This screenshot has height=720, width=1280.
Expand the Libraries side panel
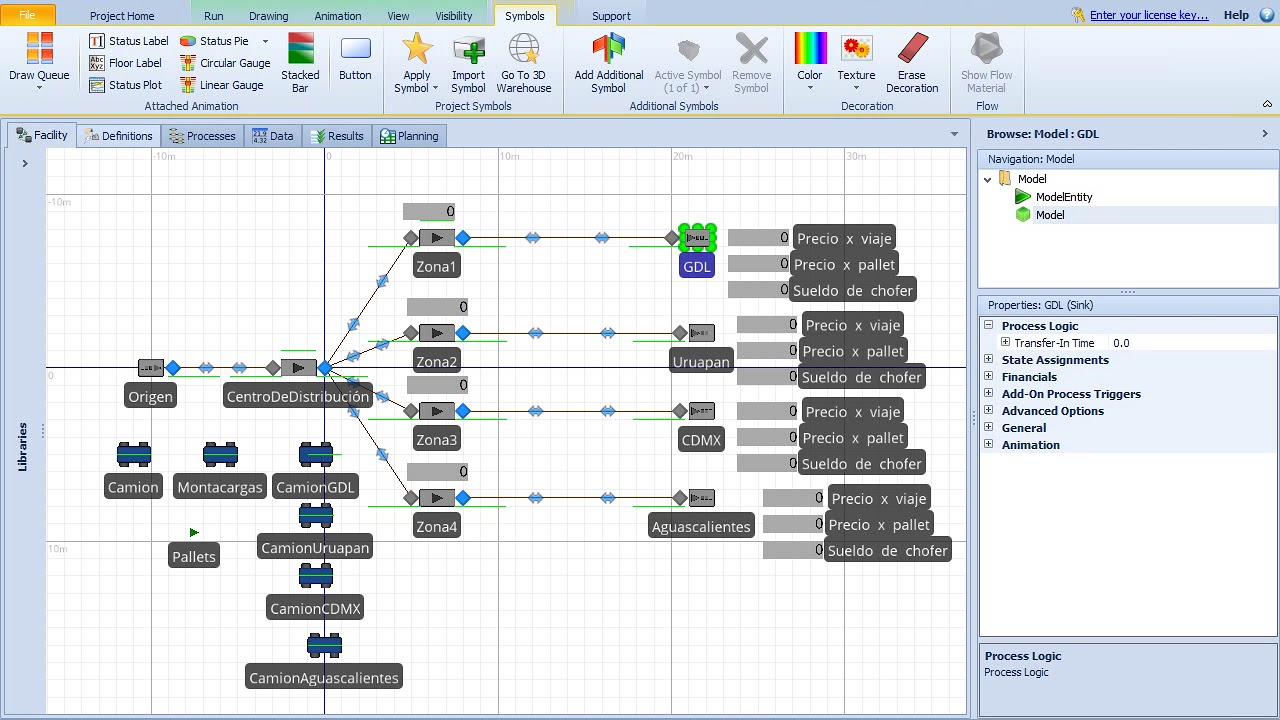[25, 163]
